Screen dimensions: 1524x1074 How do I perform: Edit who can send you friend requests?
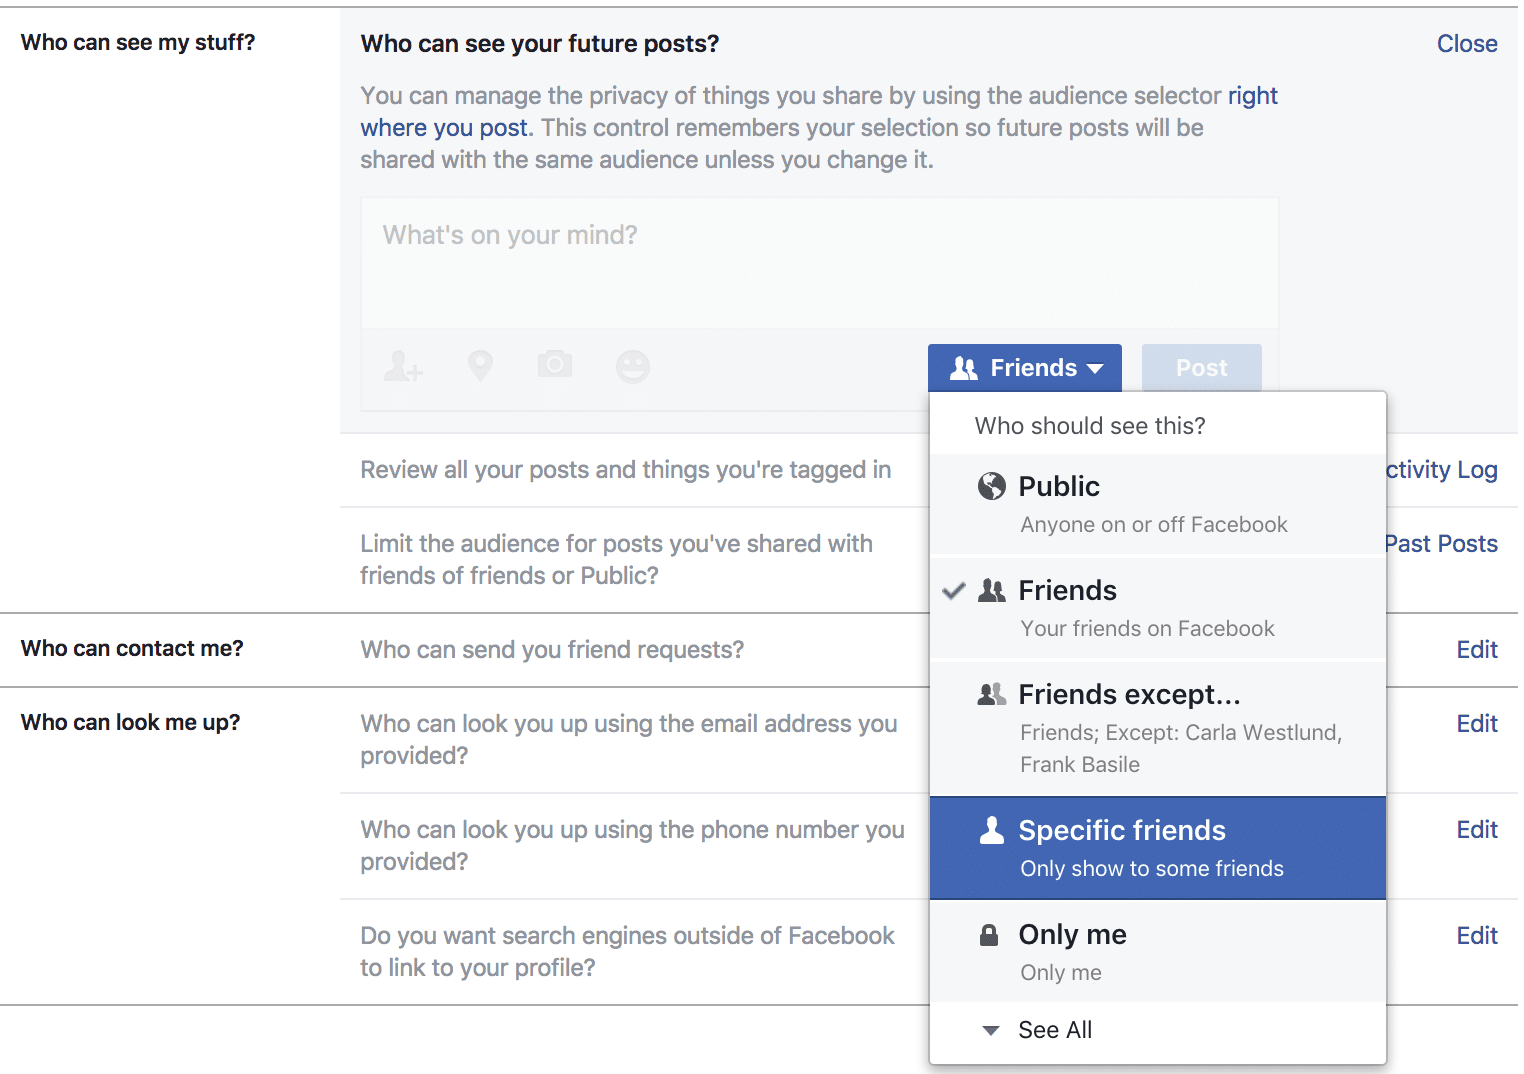[1476, 649]
